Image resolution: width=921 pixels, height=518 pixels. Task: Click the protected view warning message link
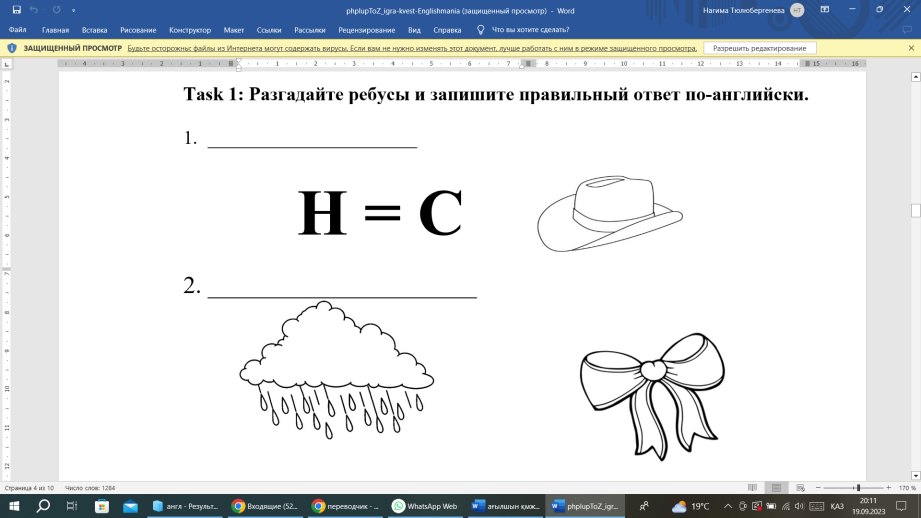tap(412, 48)
